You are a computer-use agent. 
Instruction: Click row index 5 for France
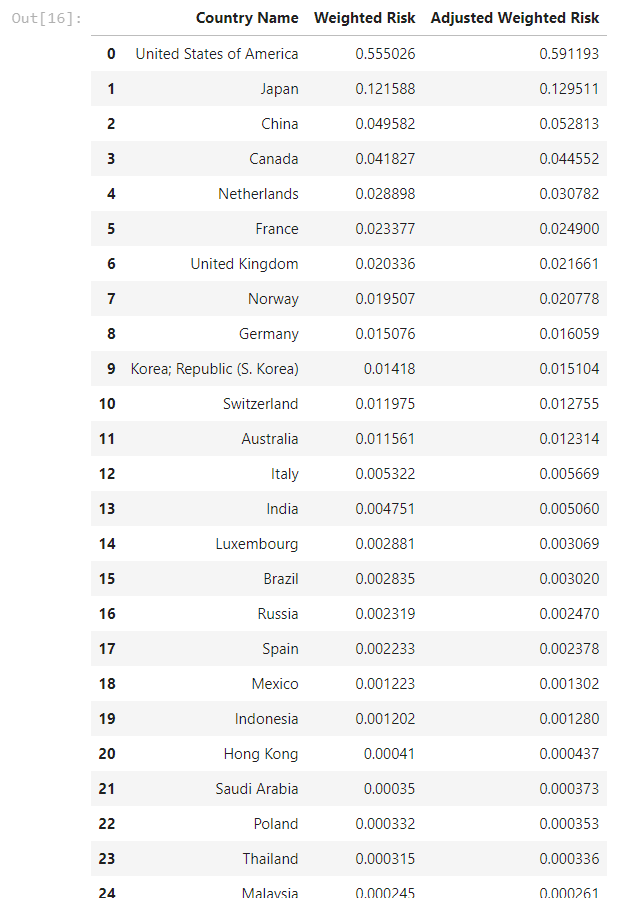[x=111, y=229]
